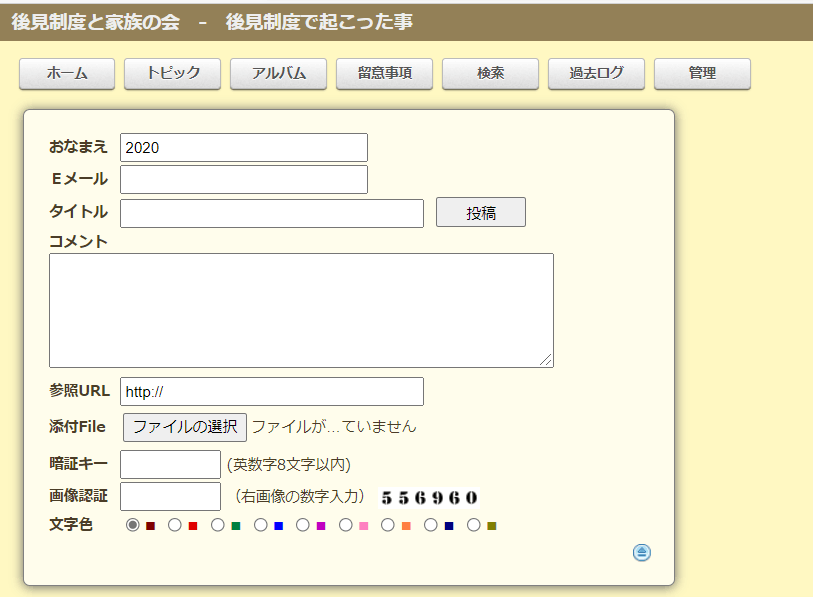This screenshot has width=813, height=597.
Task: Click the comment box resize handle
Action: (545, 359)
